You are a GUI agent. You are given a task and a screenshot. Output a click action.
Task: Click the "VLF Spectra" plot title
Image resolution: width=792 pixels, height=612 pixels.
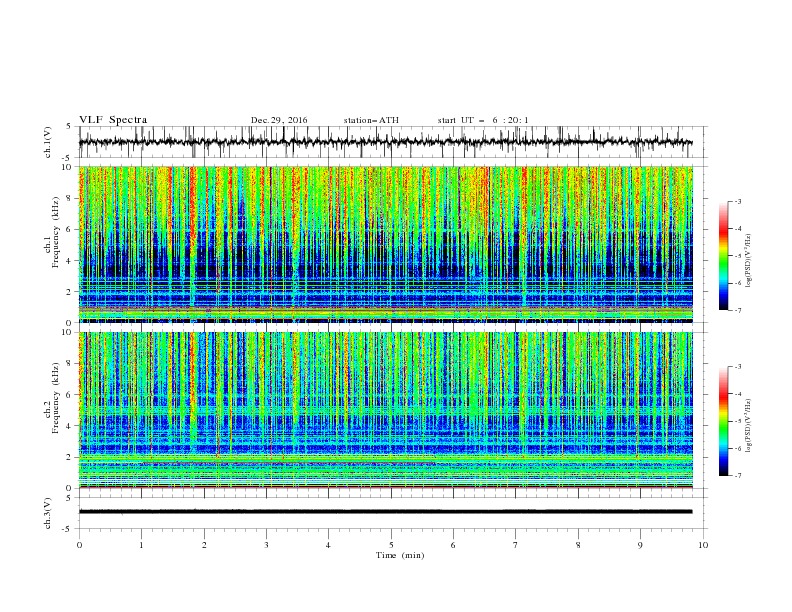point(113,120)
